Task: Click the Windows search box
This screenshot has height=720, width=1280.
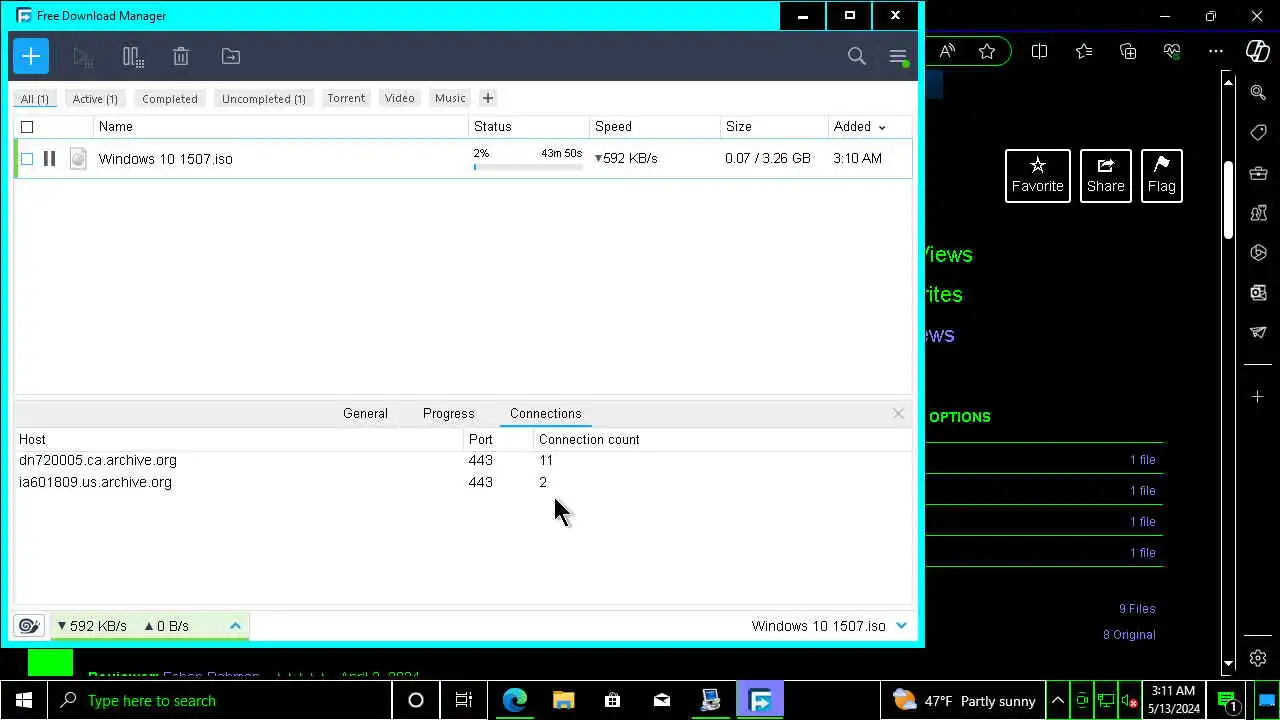Action: click(220, 701)
